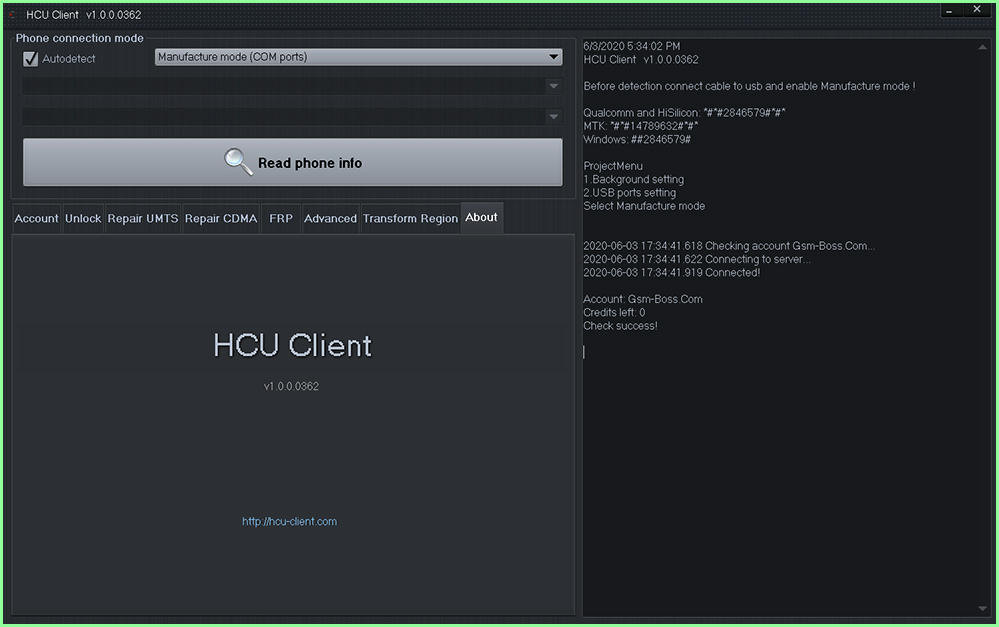Click the '1.Background setting' log line
Viewport: 999px width, 627px height.
point(633,179)
